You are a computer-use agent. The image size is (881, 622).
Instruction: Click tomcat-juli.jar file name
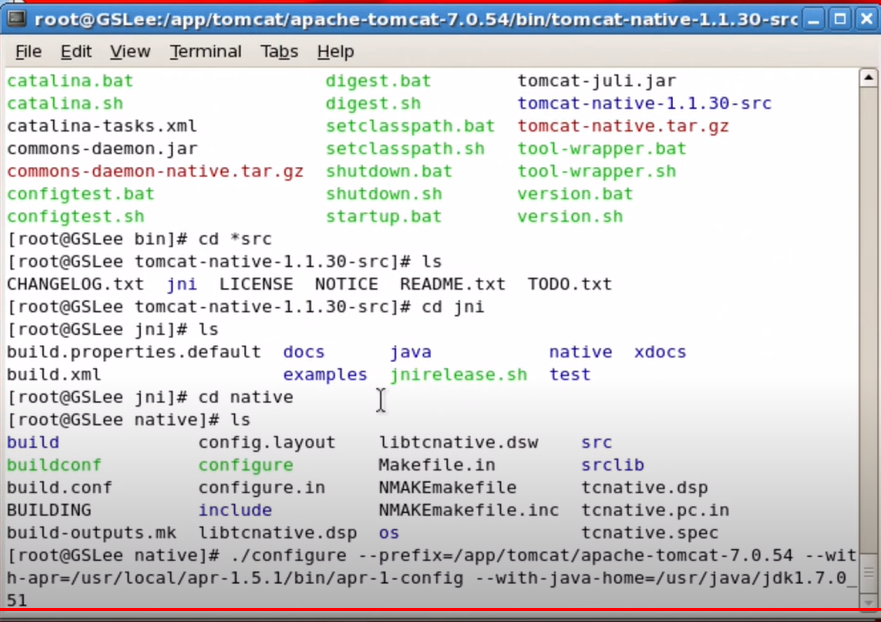click(x=597, y=81)
